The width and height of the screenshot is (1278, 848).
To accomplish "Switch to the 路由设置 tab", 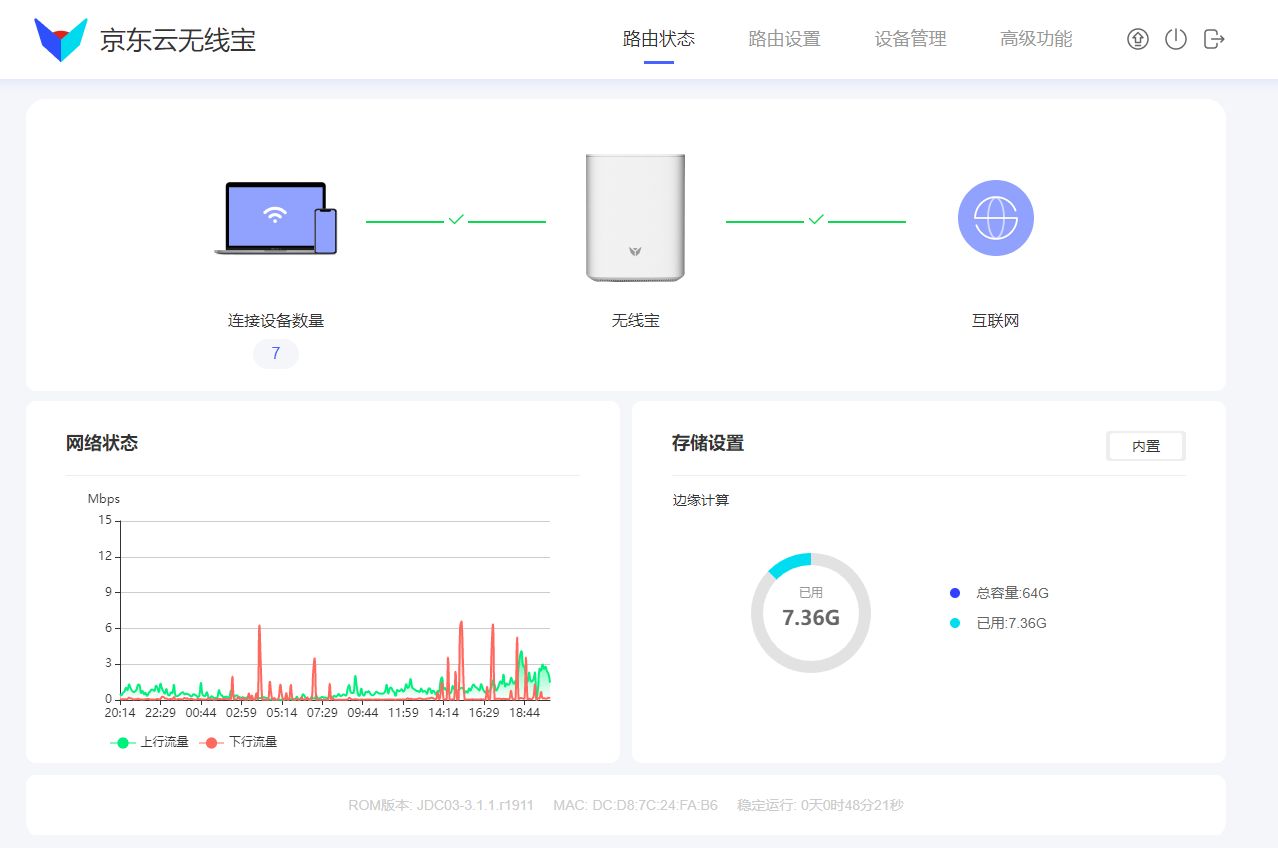I will (784, 40).
